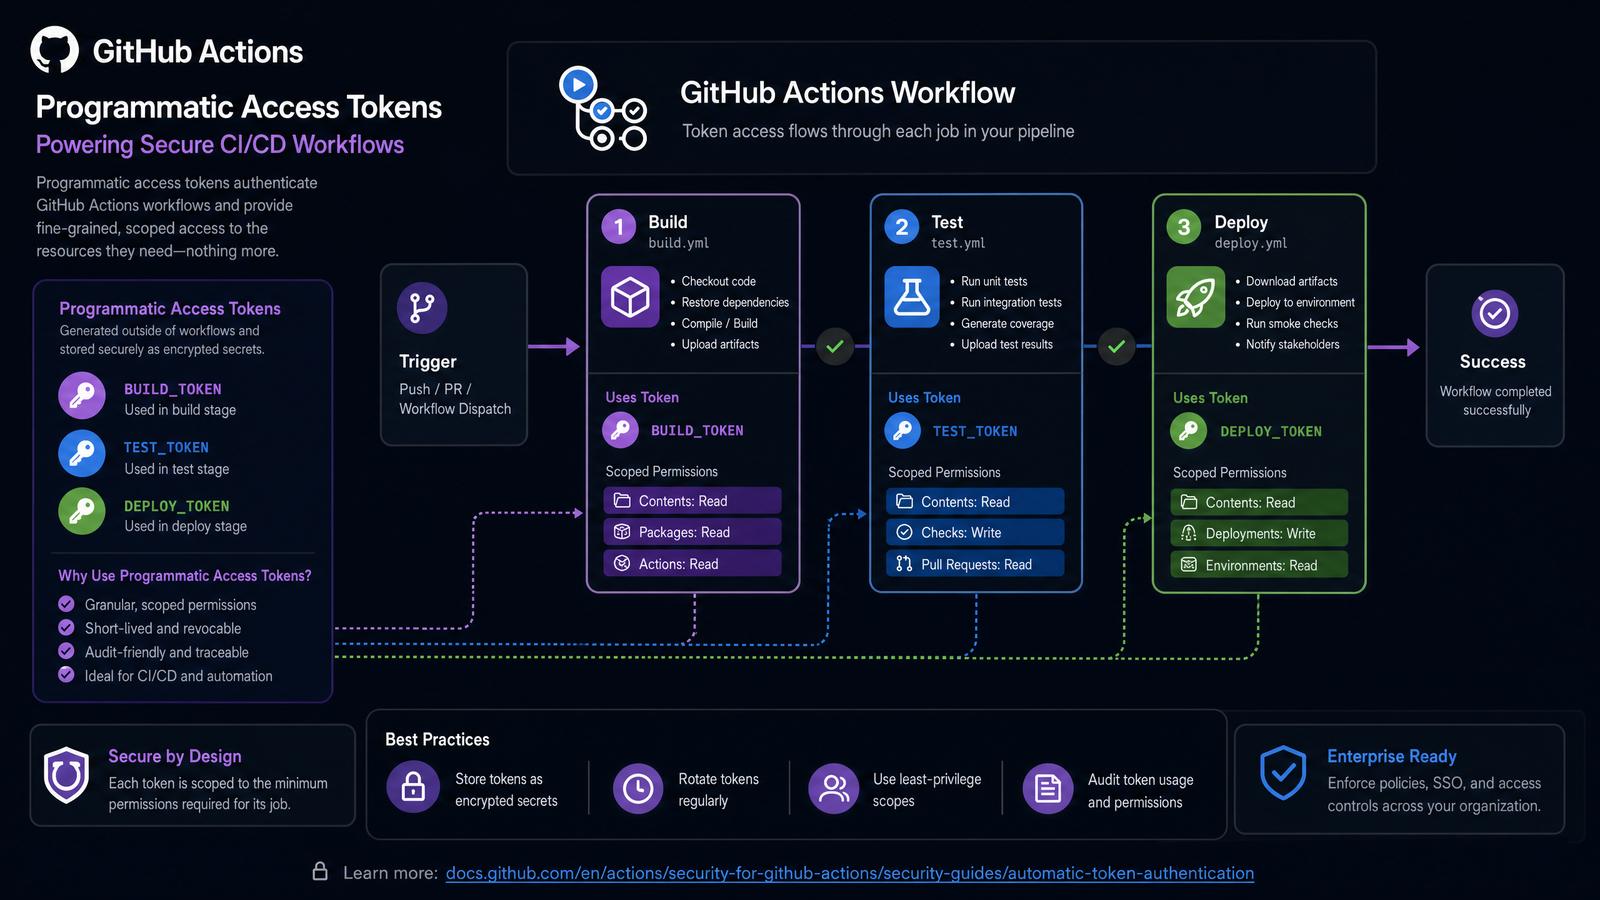1600x900 pixels.
Task: Select the icon beside Deployments: Write
Action: [1189, 533]
